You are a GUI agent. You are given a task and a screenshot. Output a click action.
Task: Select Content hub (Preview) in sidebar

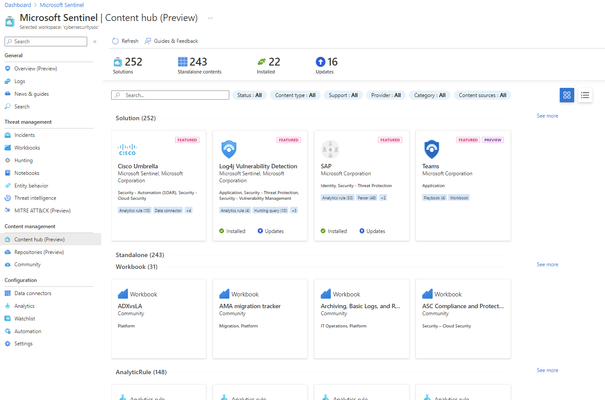point(51,239)
